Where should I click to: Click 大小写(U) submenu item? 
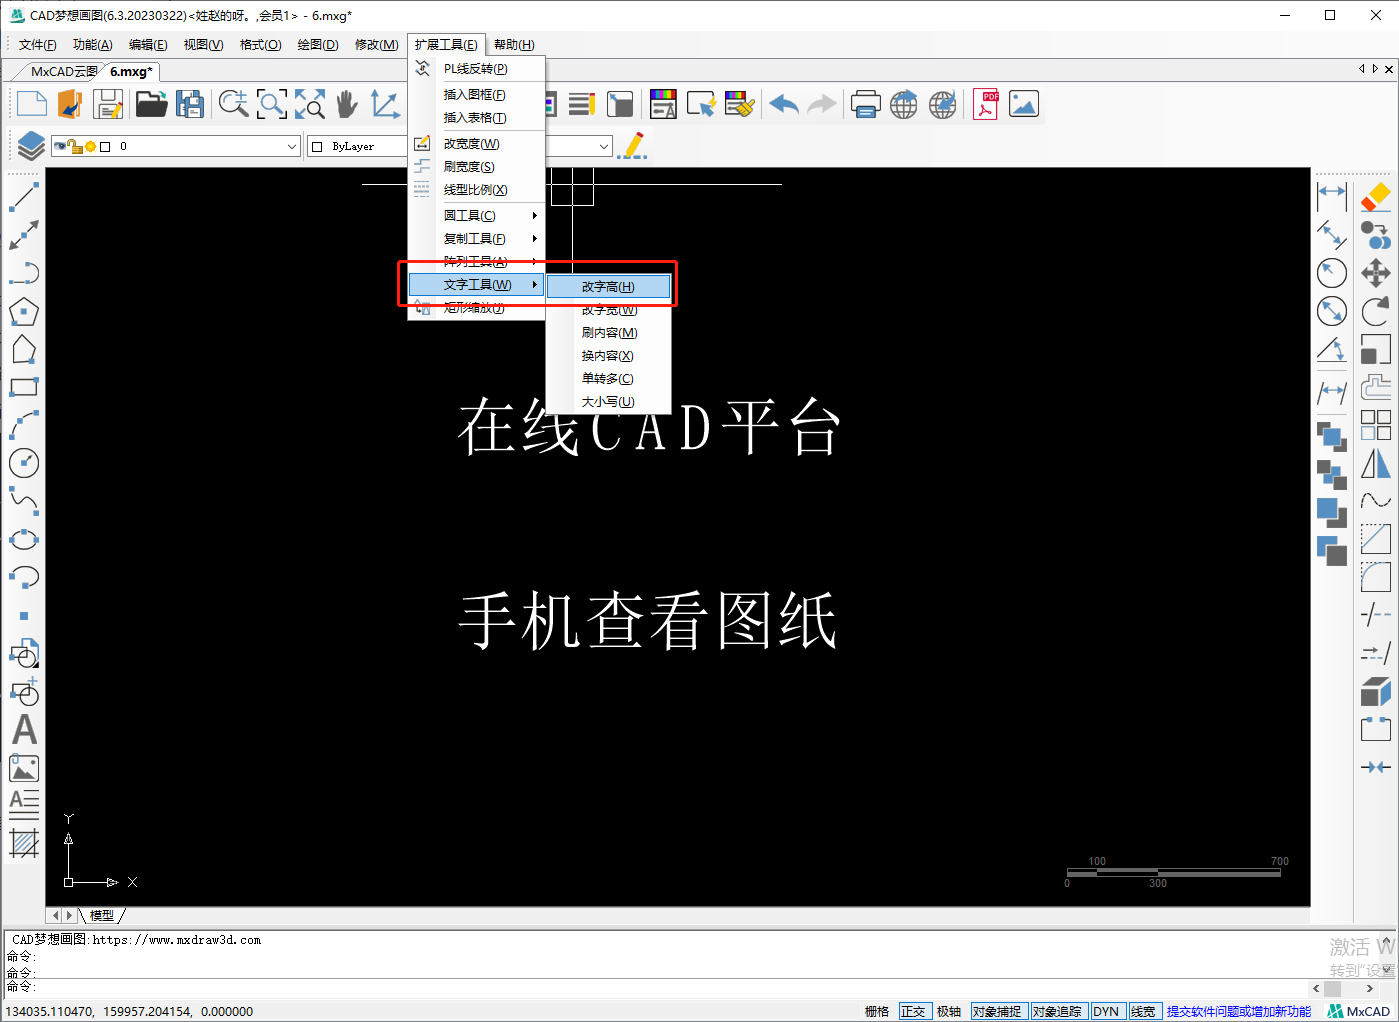click(608, 402)
